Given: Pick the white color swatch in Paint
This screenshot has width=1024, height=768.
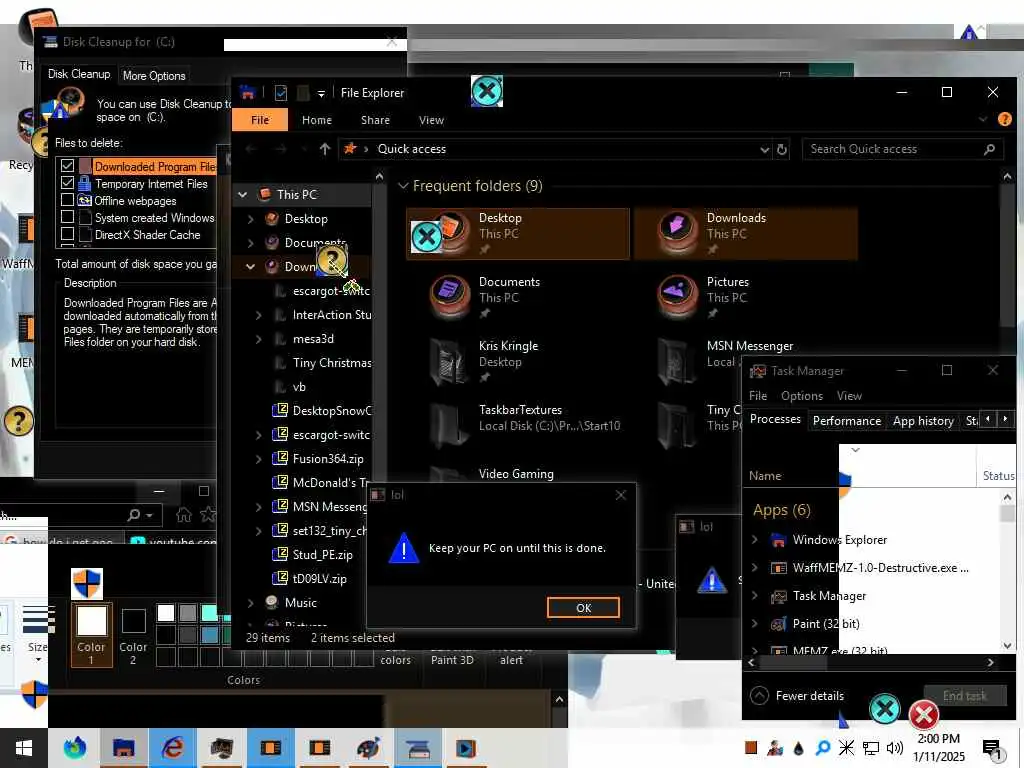Looking at the screenshot, I should [166, 613].
